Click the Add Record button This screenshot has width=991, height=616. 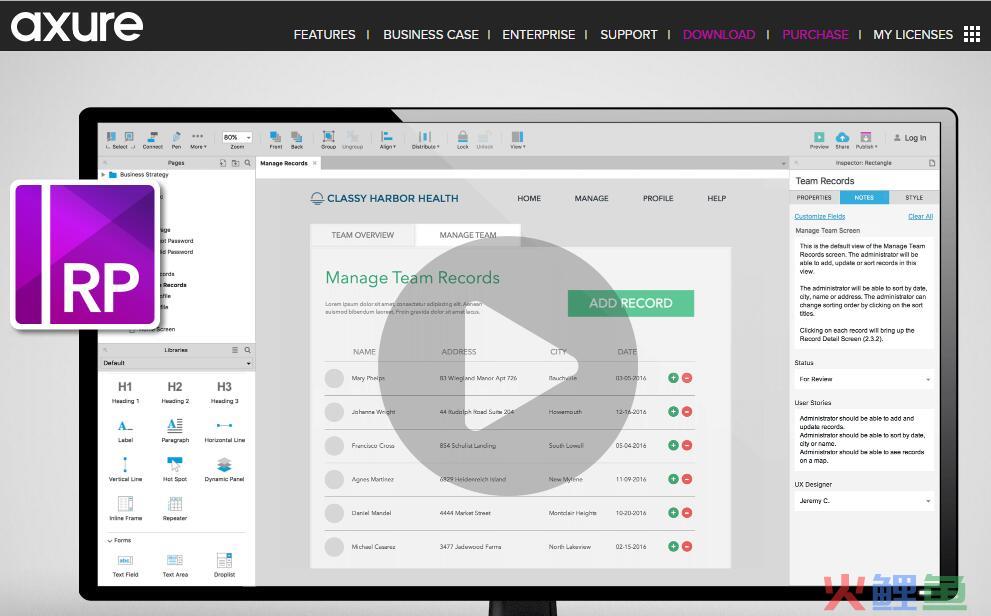pos(631,303)
